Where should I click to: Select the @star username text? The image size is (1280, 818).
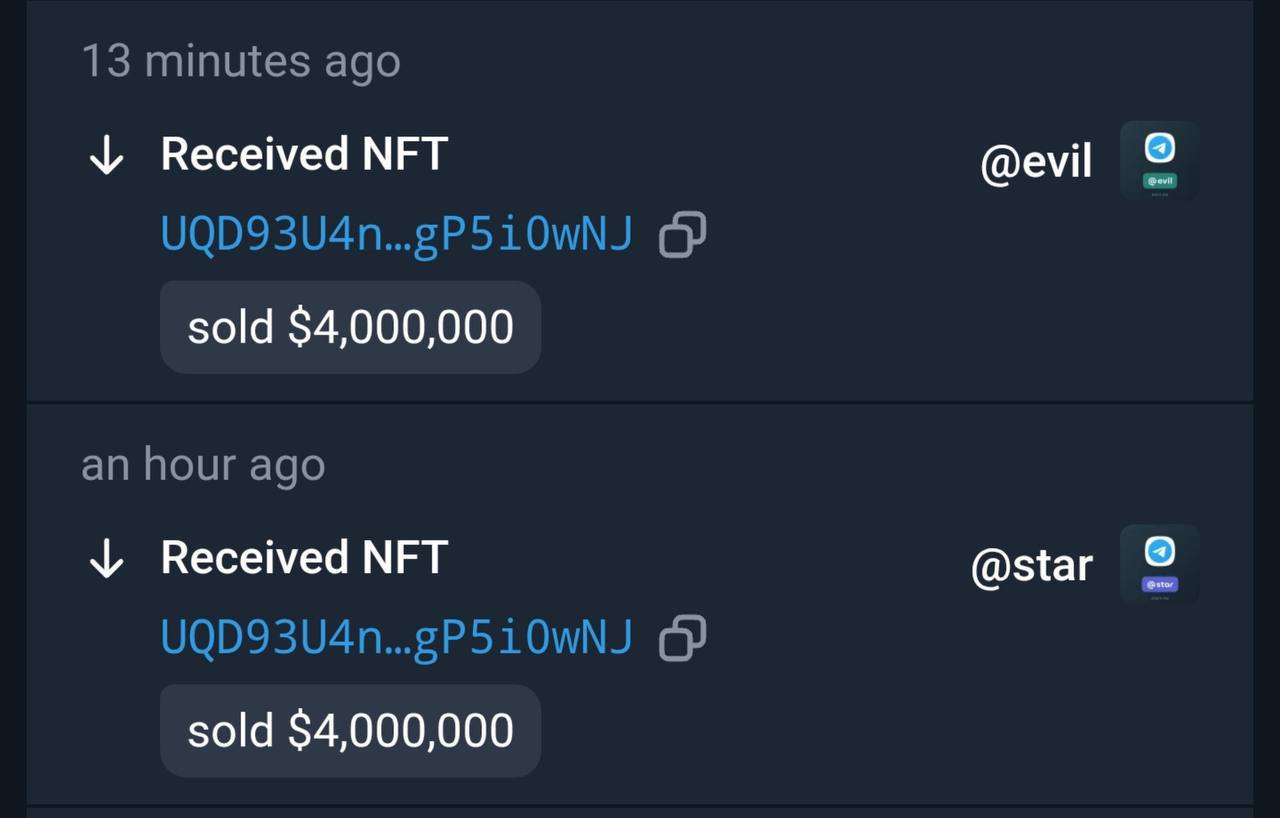coord(1031,566)
